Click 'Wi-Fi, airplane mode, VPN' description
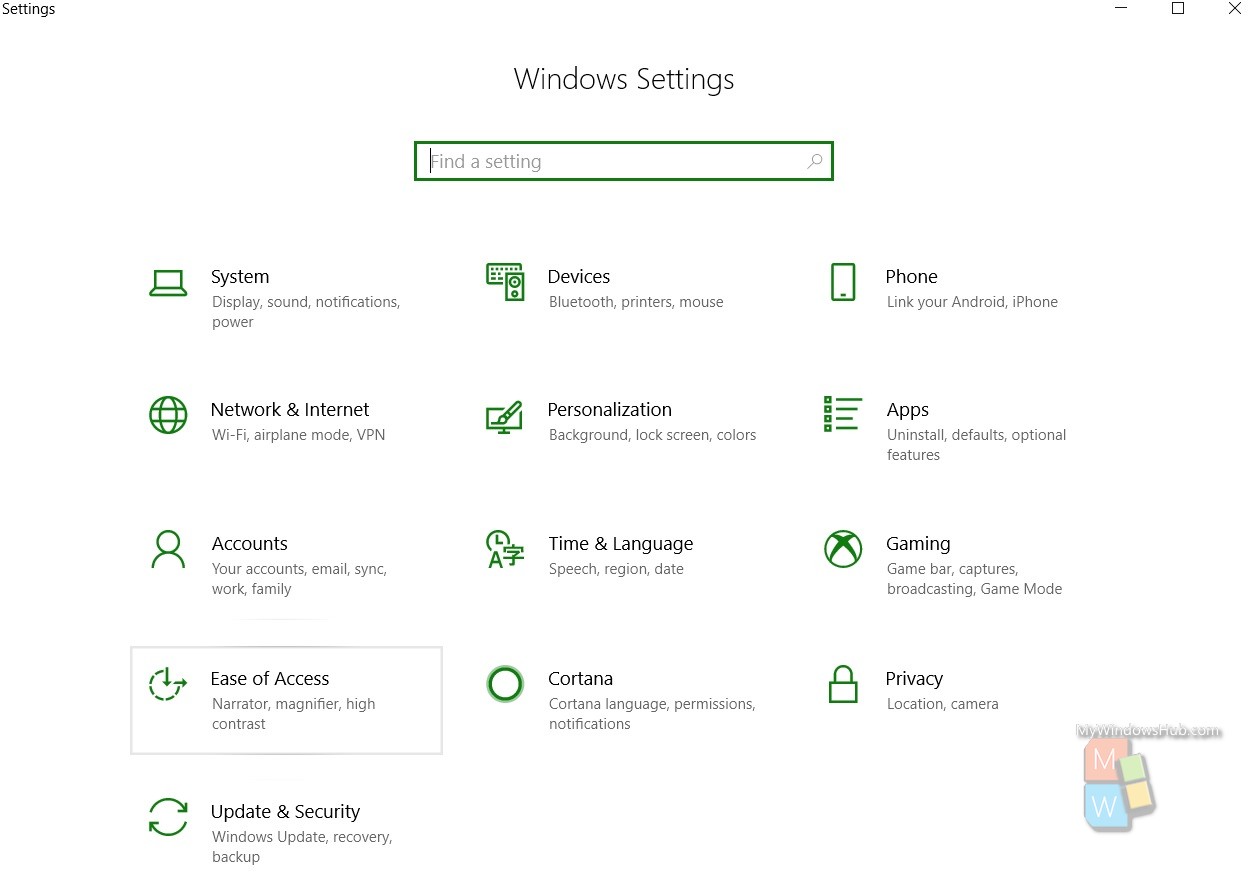Screen dimensions: 1253x883 (298, 435)
